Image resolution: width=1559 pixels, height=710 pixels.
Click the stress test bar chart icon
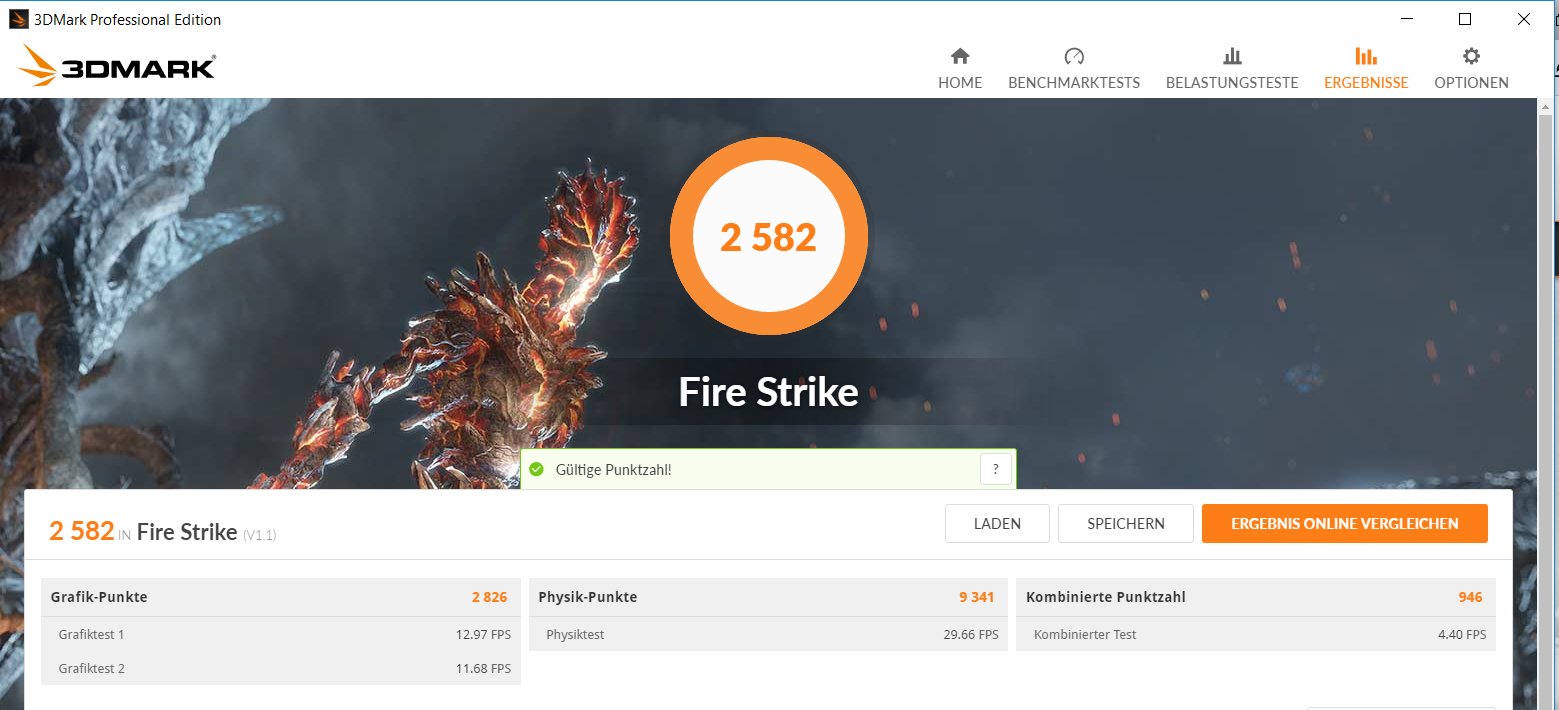pyautogui.click(x=1232, y=56)
